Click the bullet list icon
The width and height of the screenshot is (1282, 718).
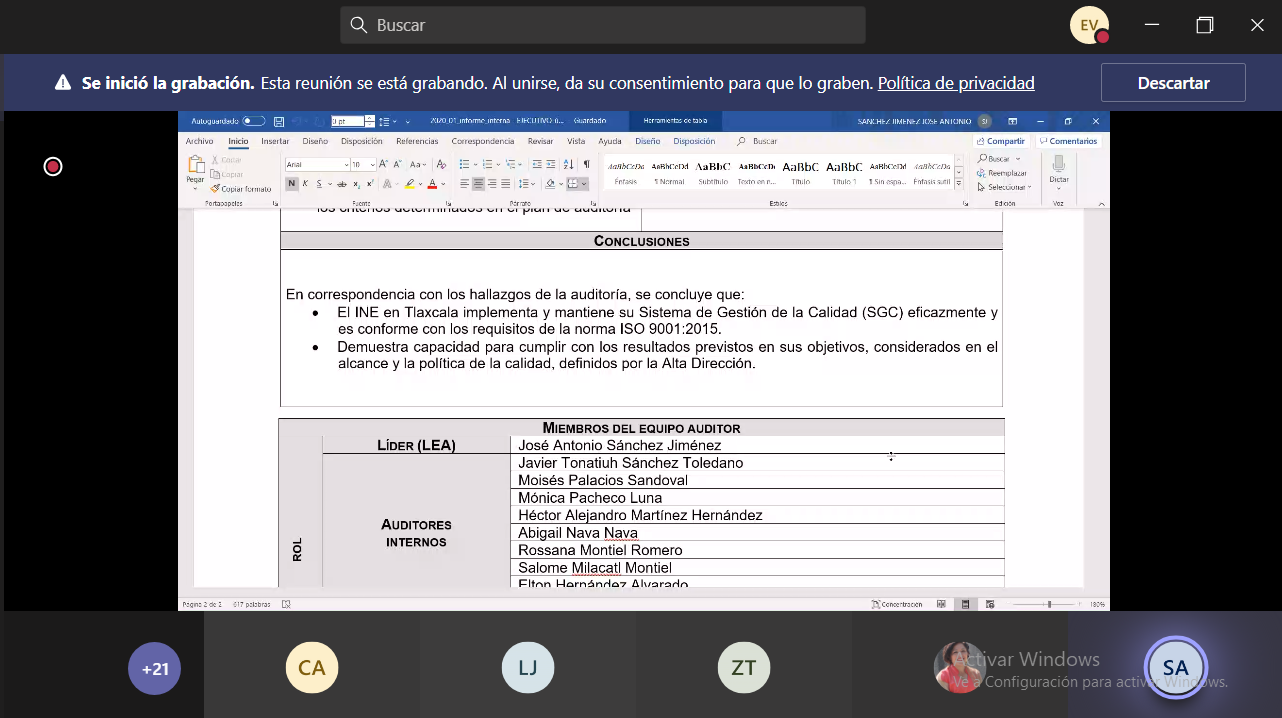464,164
